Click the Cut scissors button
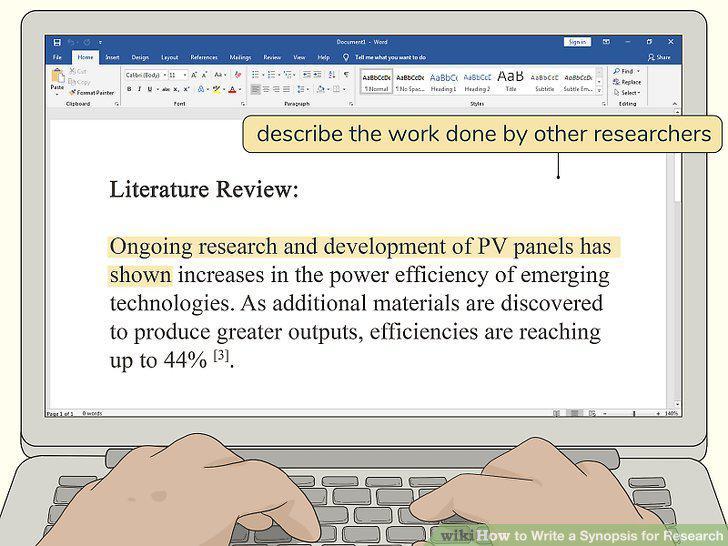This screenshot has width=728, height=546. pos(78,71)
